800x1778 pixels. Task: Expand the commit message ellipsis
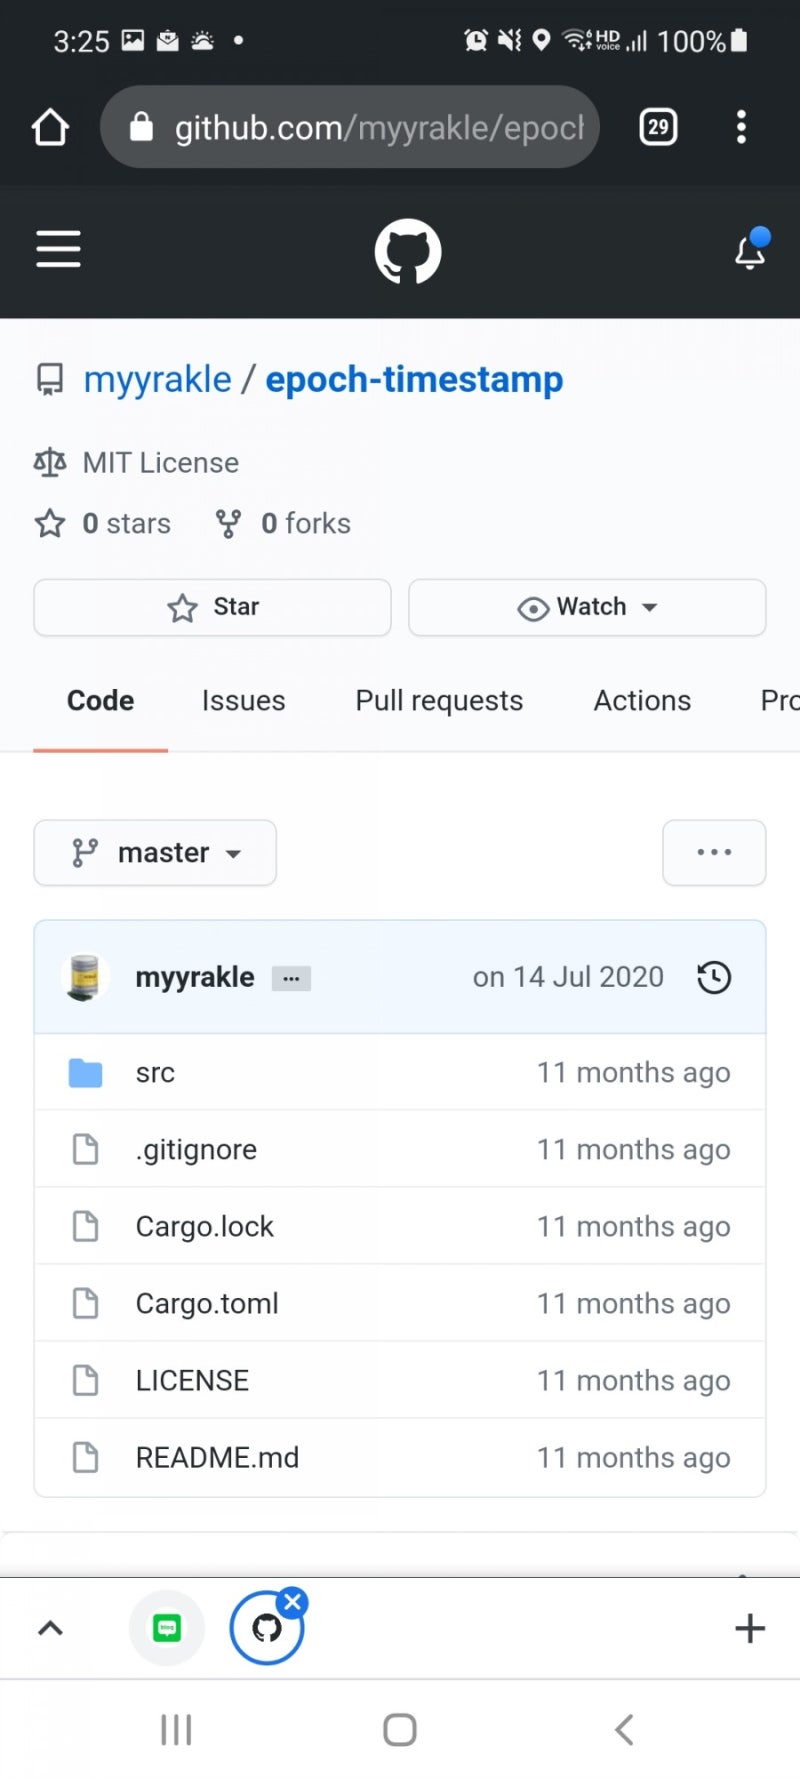pos(291,979)
